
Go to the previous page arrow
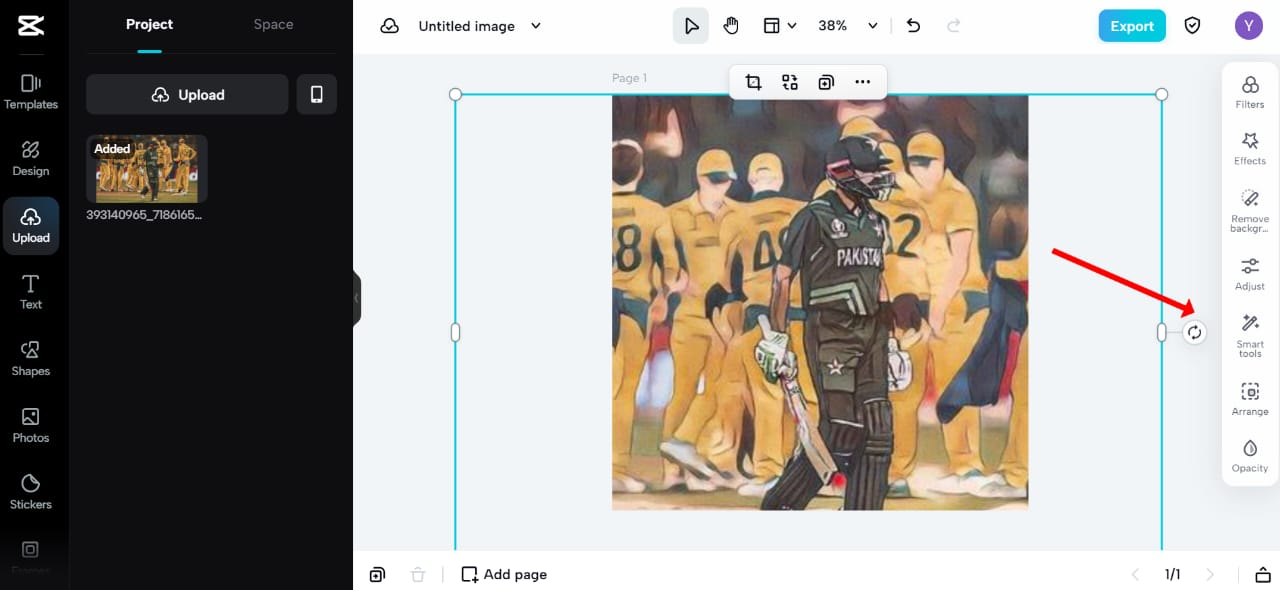pyautogui.click(x=1135, y=574)
